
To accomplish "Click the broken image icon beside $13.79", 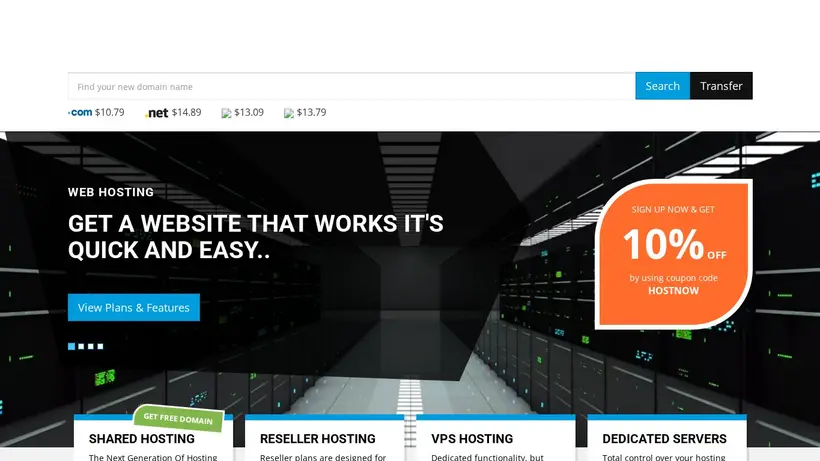I will (x=289, y=113).
